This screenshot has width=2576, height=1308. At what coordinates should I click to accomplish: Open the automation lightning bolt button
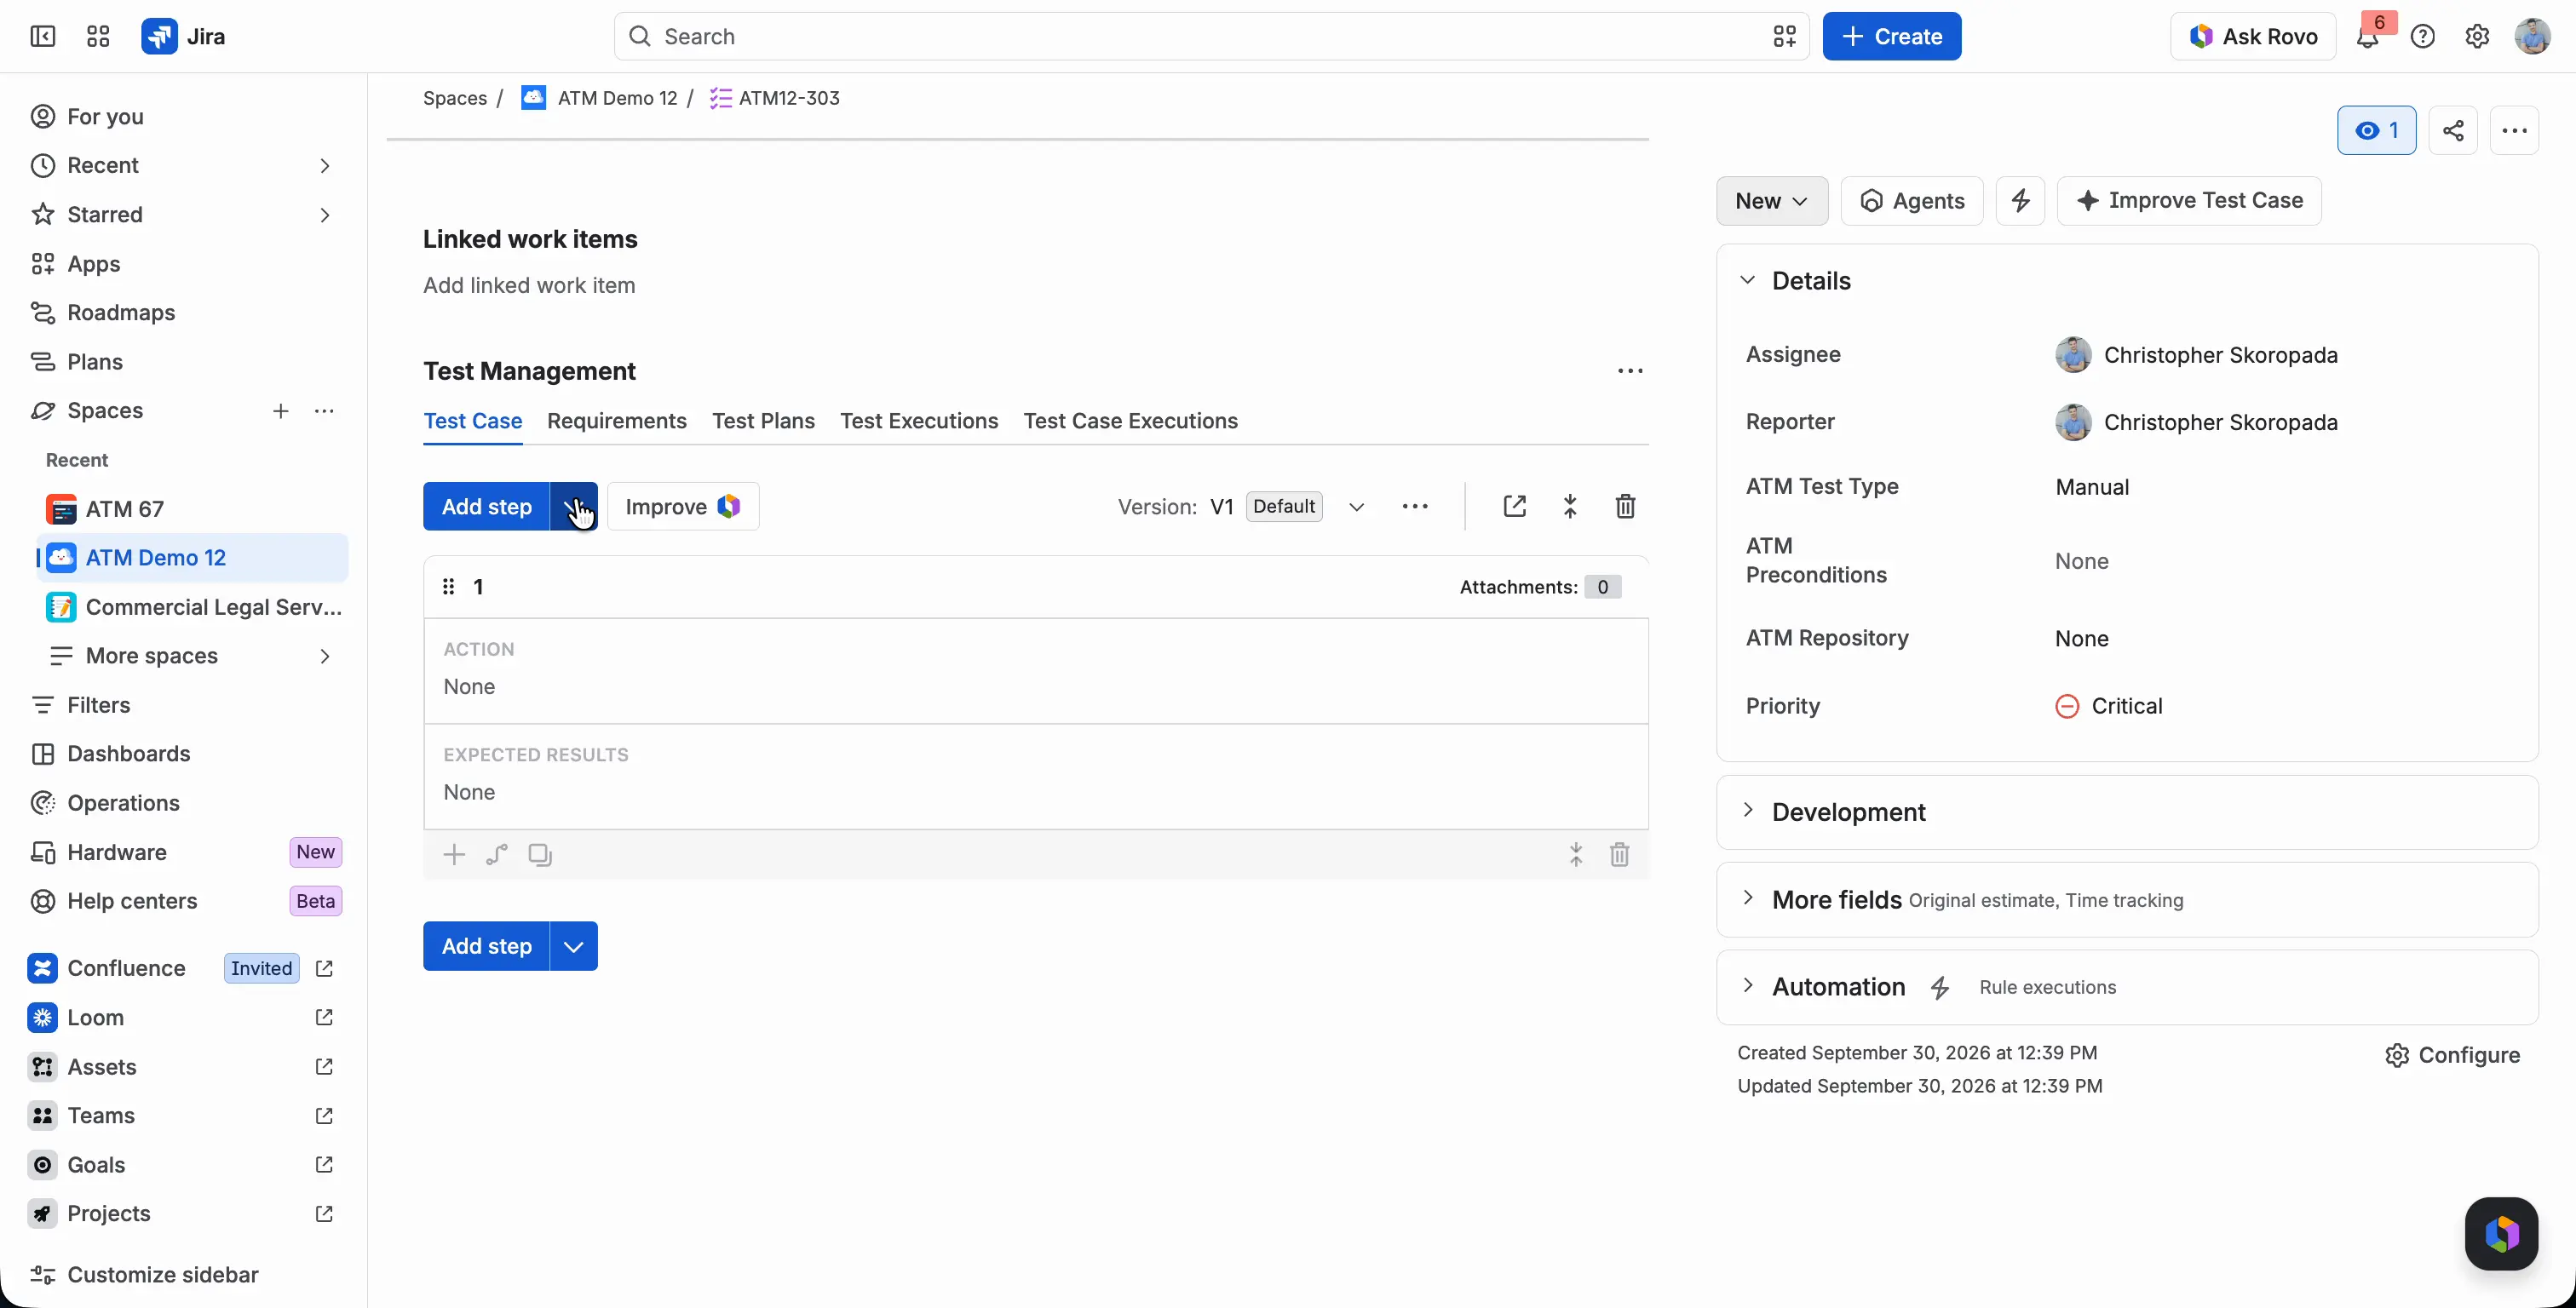pos(2020,201)
